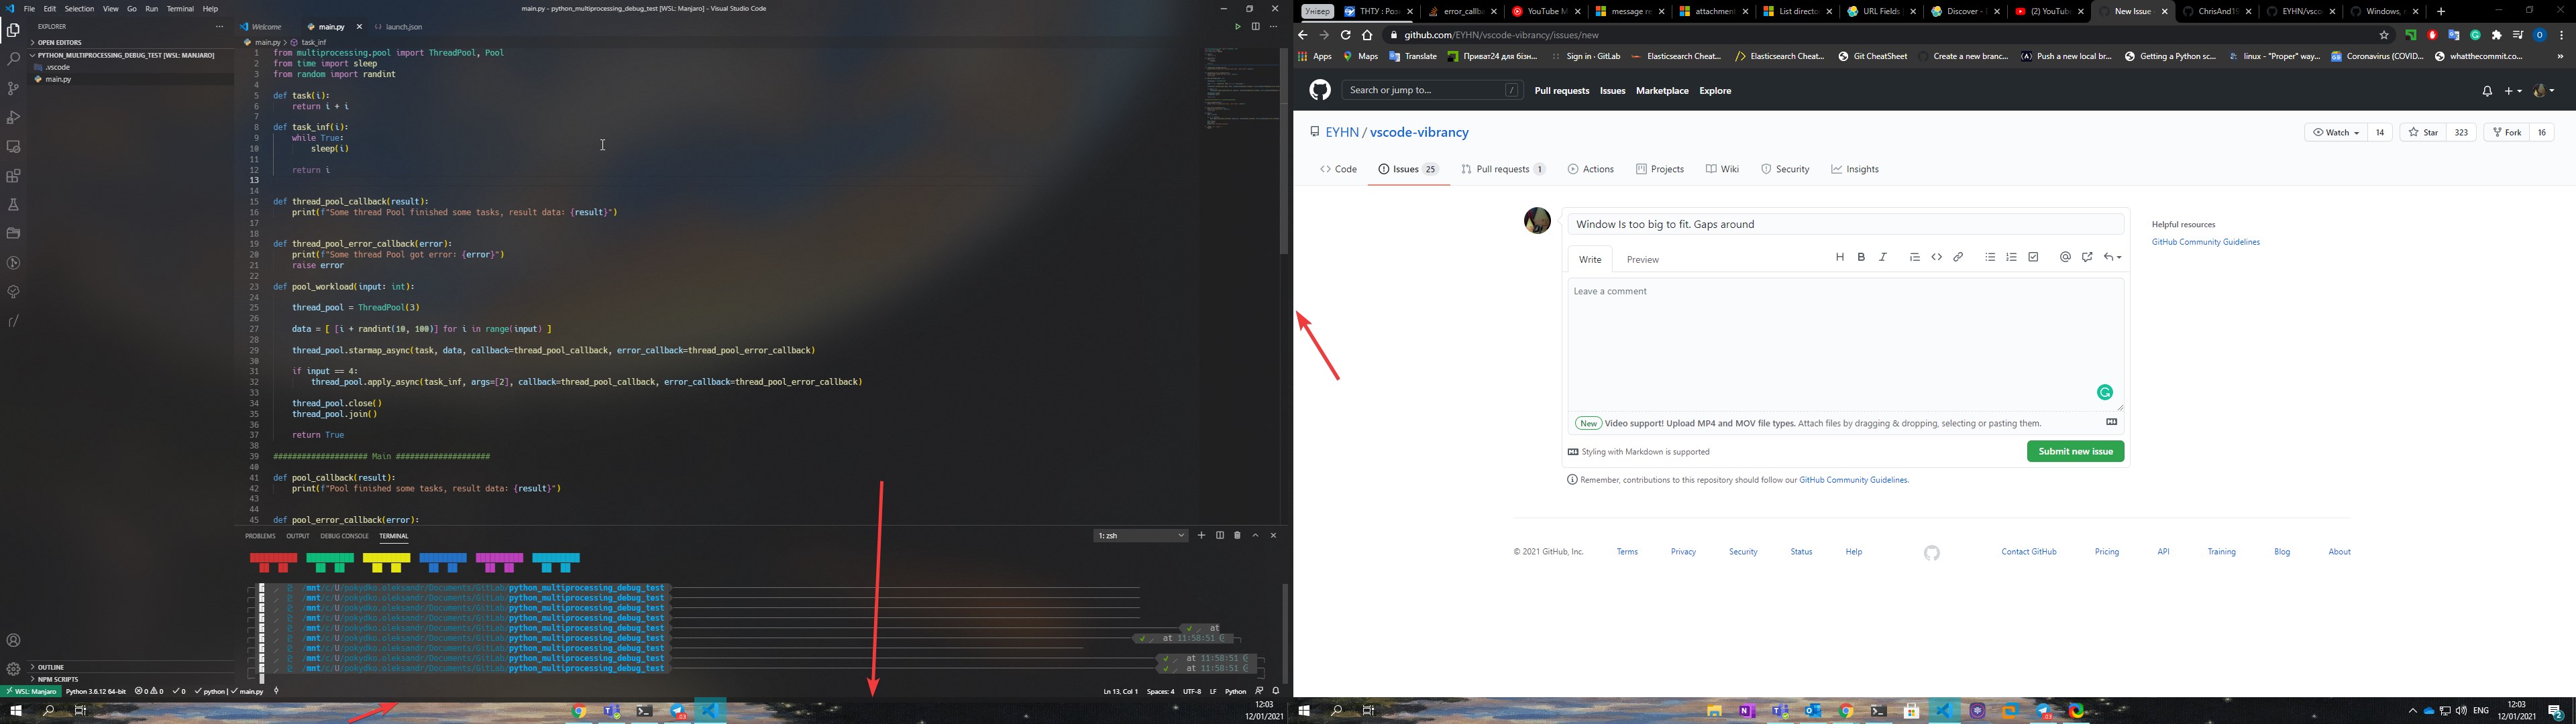
Task: Bookmark the GitHub page with the star icon
Action: pos(2384,34)
